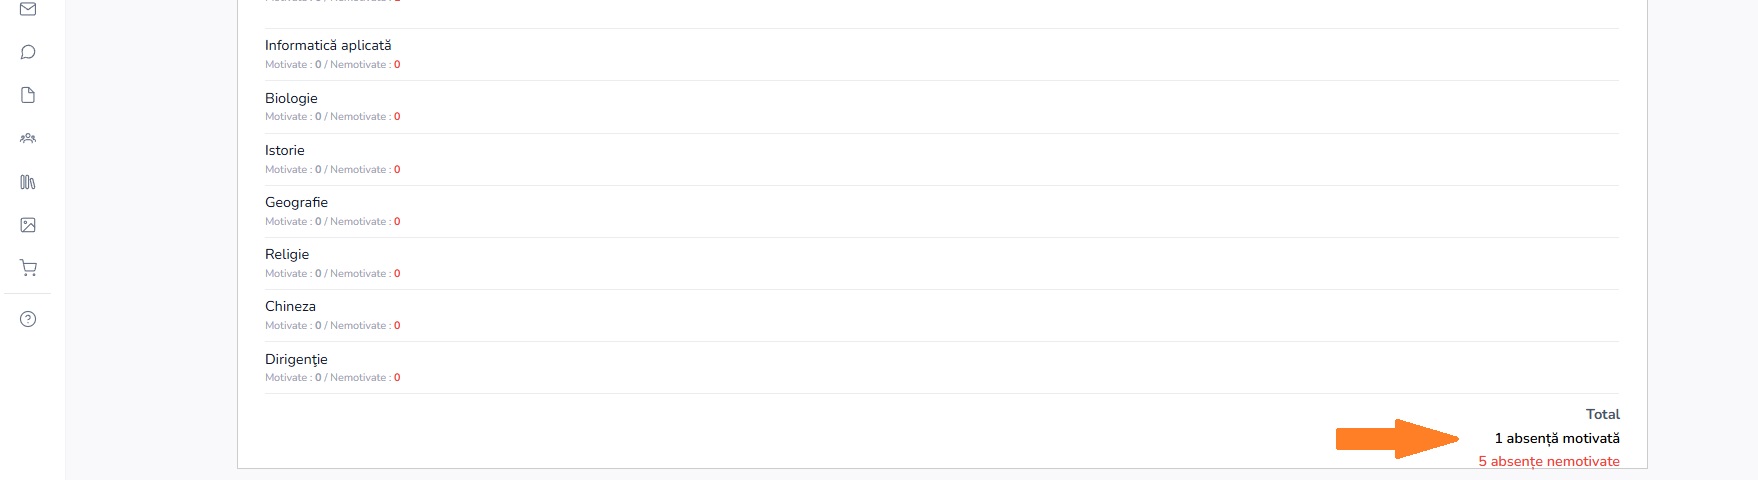Select the Biologie subject
Screen dimensions: 1758x480
291,98
